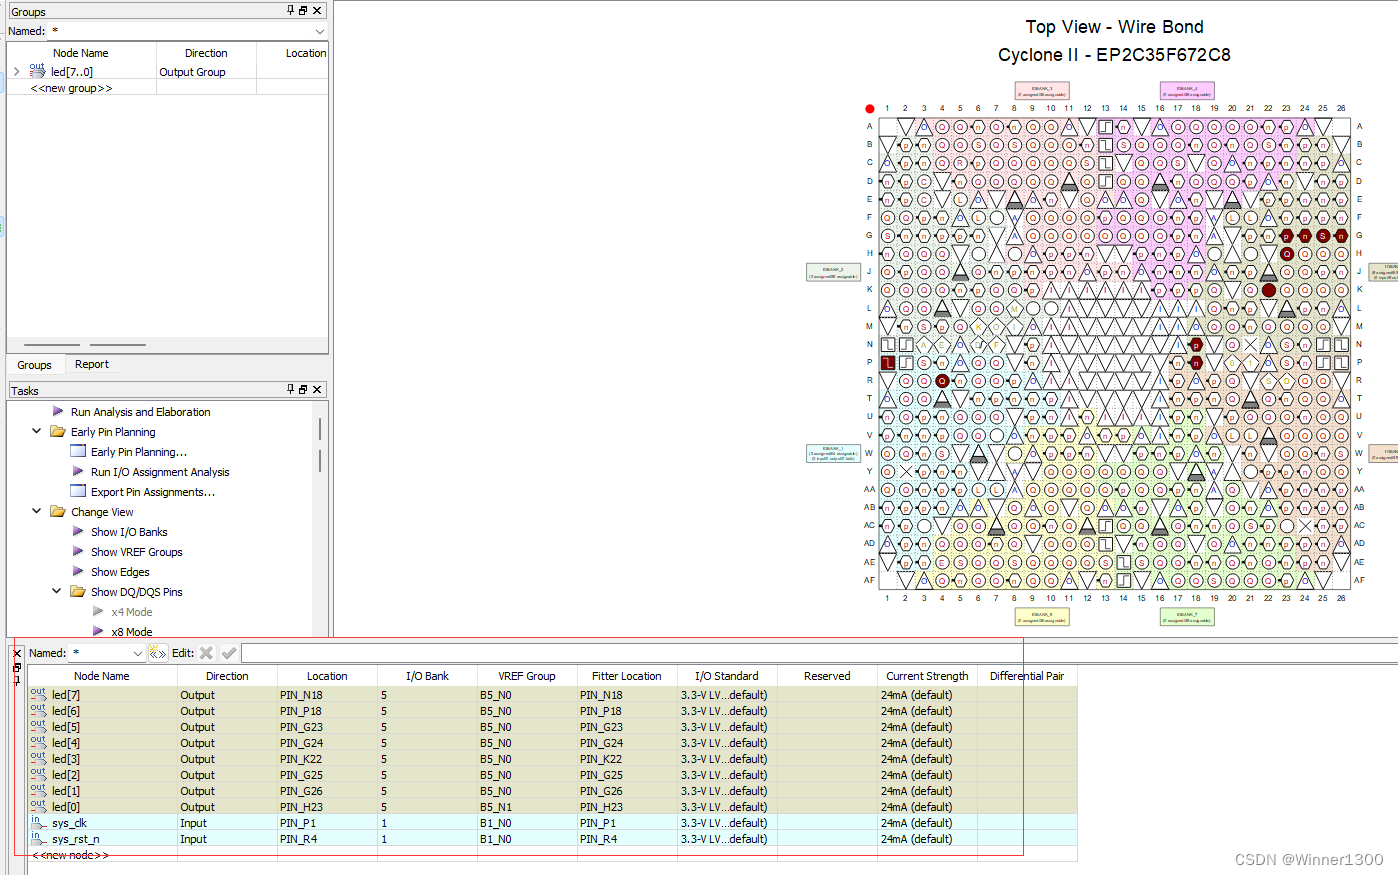The image size is (1398, 875).
Task: Sort by the VREF Group column header
Action: (527, 676)
